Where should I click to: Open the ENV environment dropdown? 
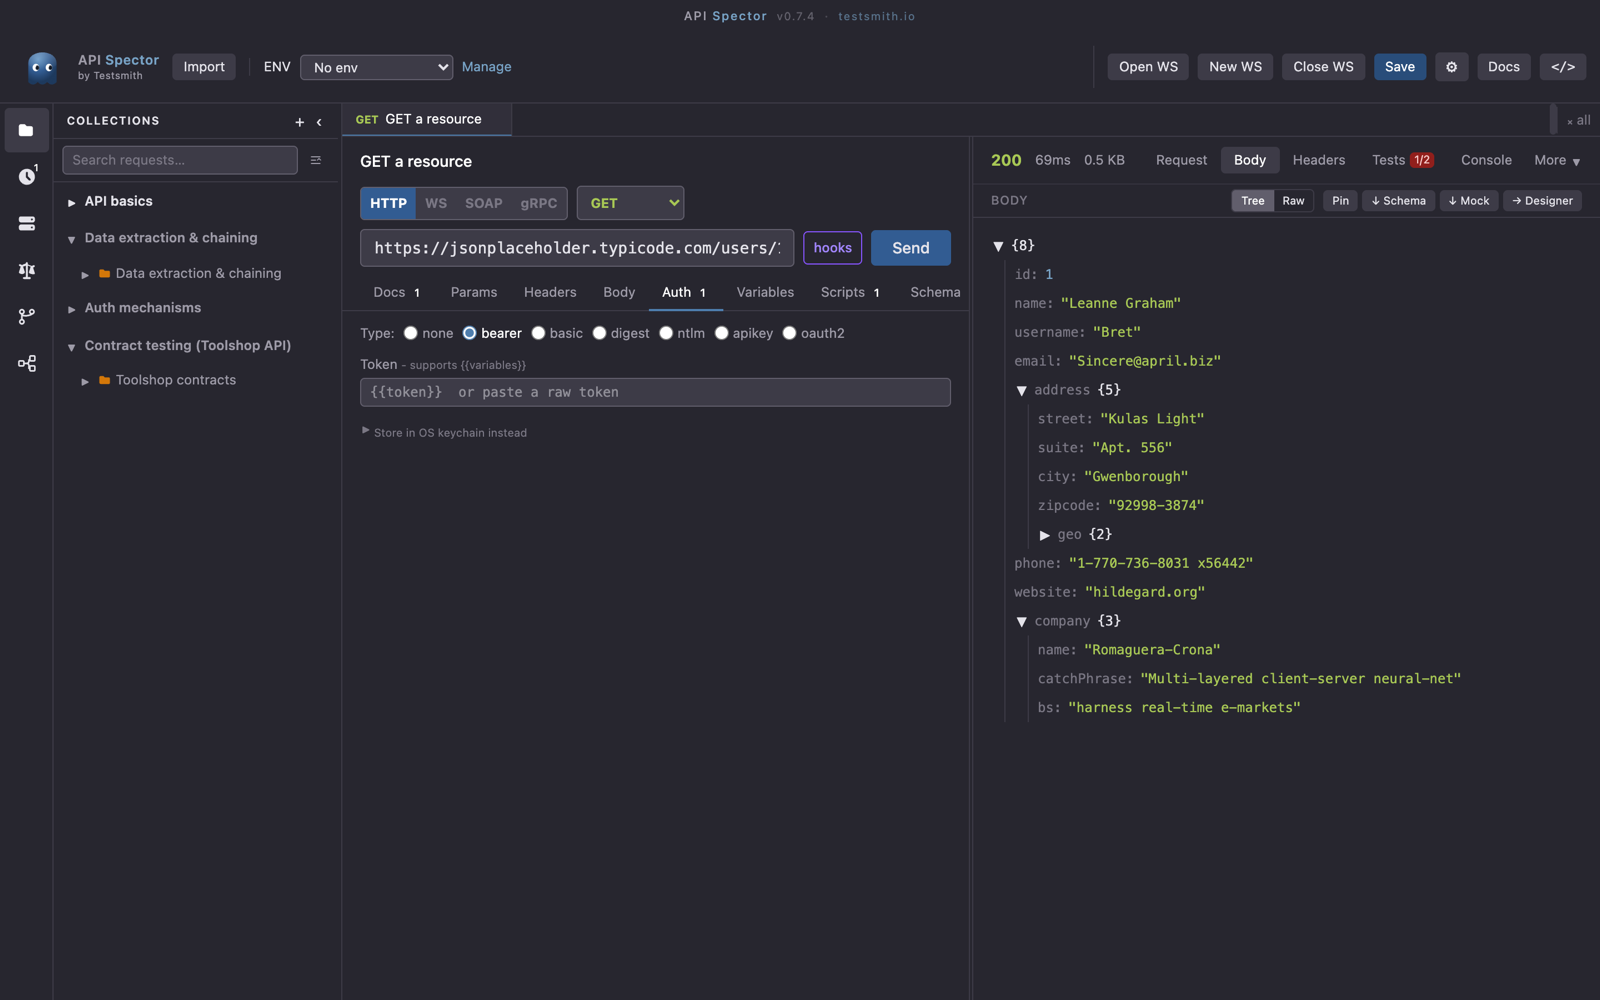[376, 67]
